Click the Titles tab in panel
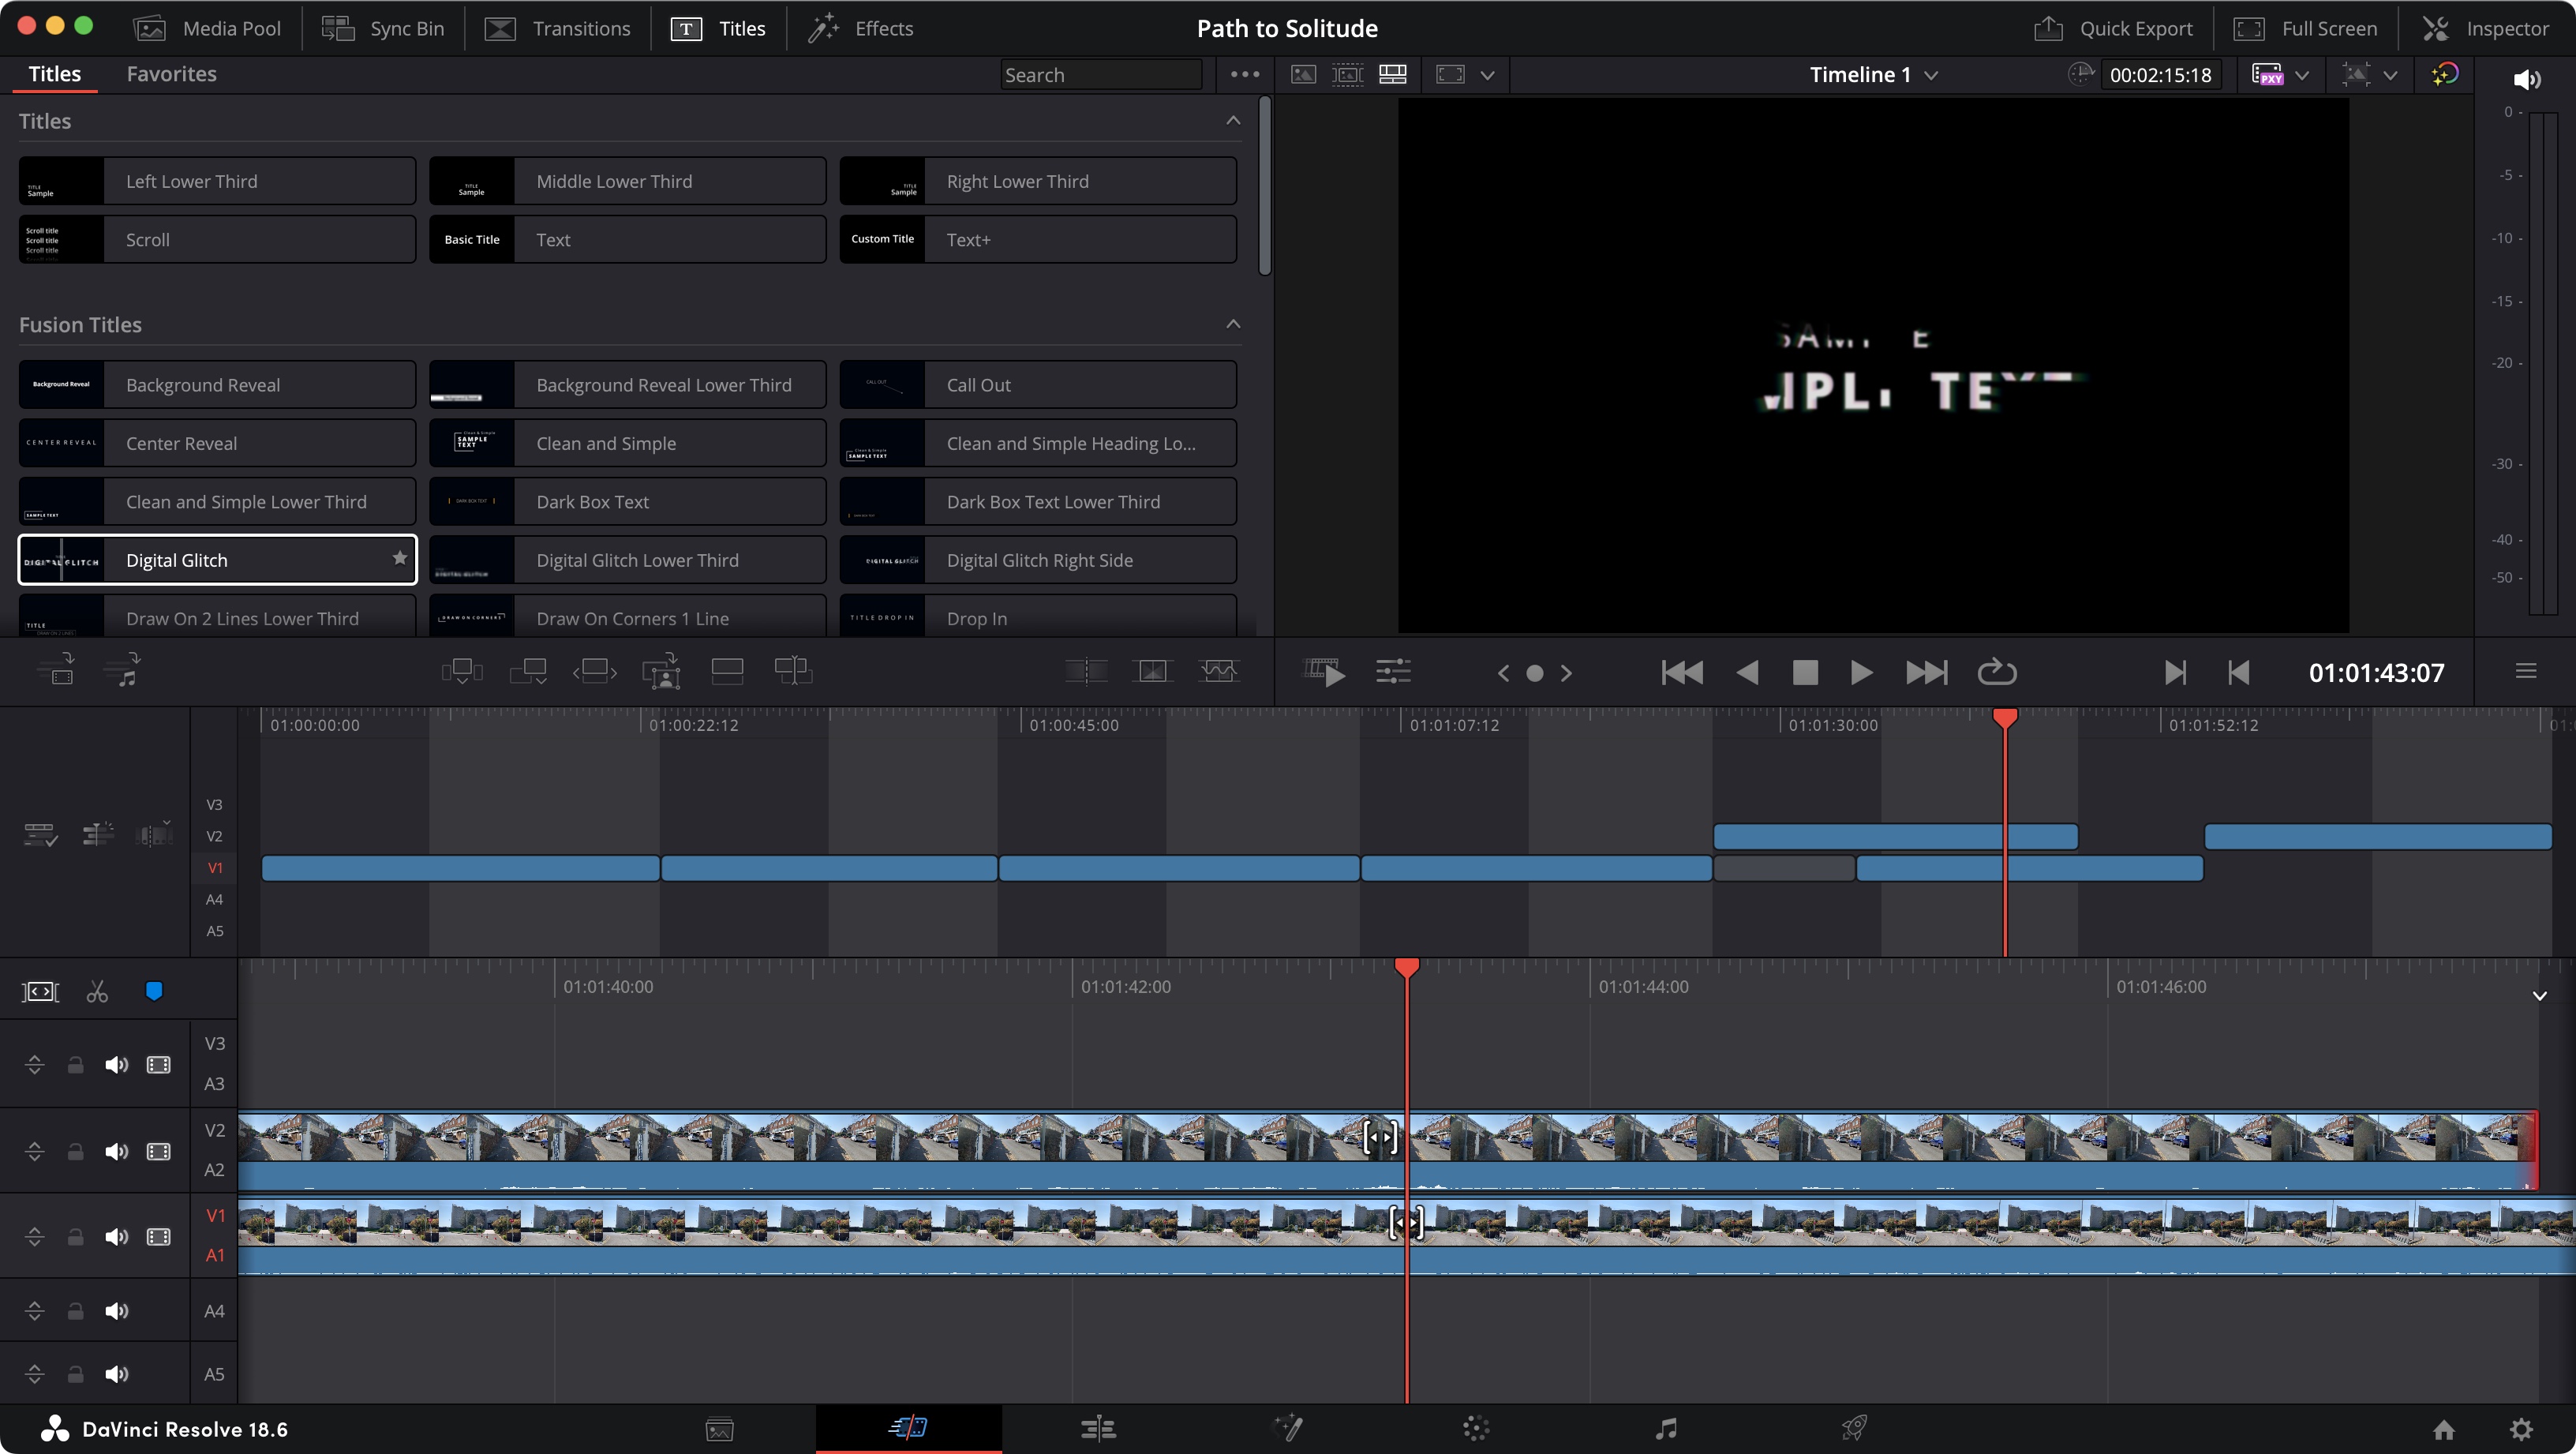The height and width of the screenshot is (1454, 2576). click(53, 74)
